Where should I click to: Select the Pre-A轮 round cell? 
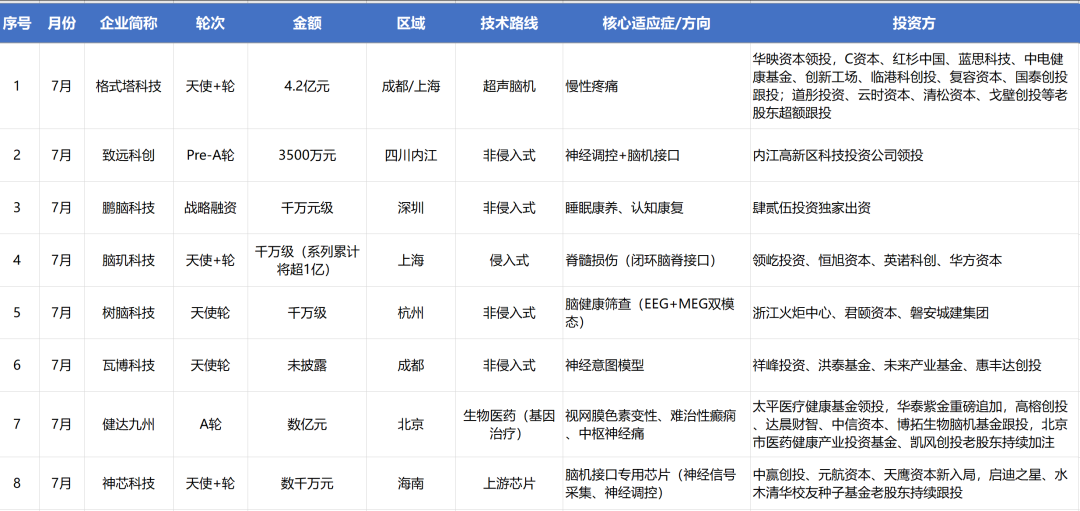[x=210, y=156]
